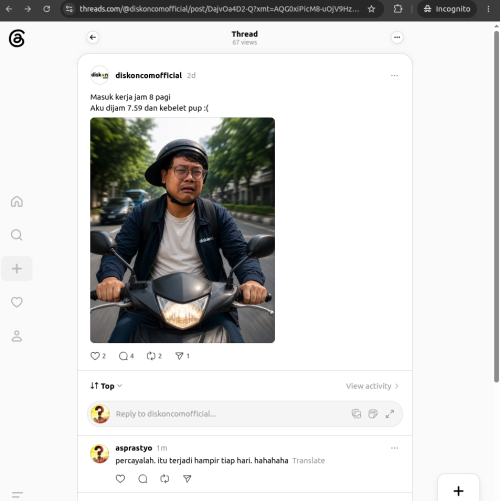Screen dimensions: 500x501
Task: Expand the reply composer
Action: click(x=390, y=414)
